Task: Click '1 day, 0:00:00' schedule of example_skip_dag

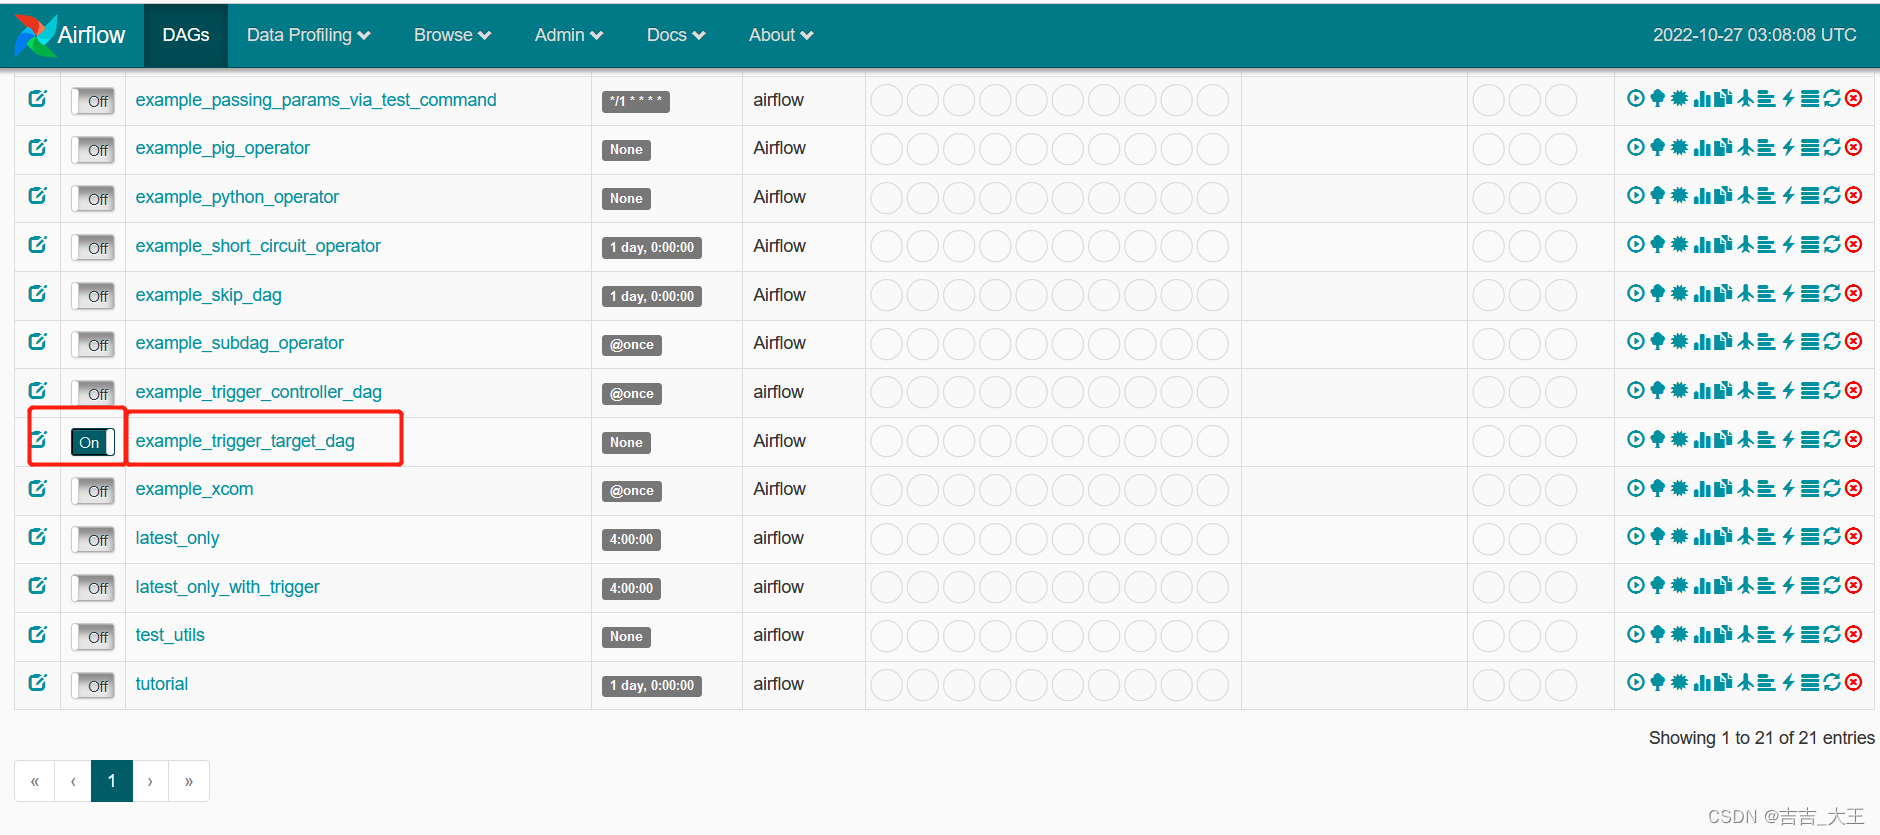Action: pyautogui.click(x=652, y=296)
